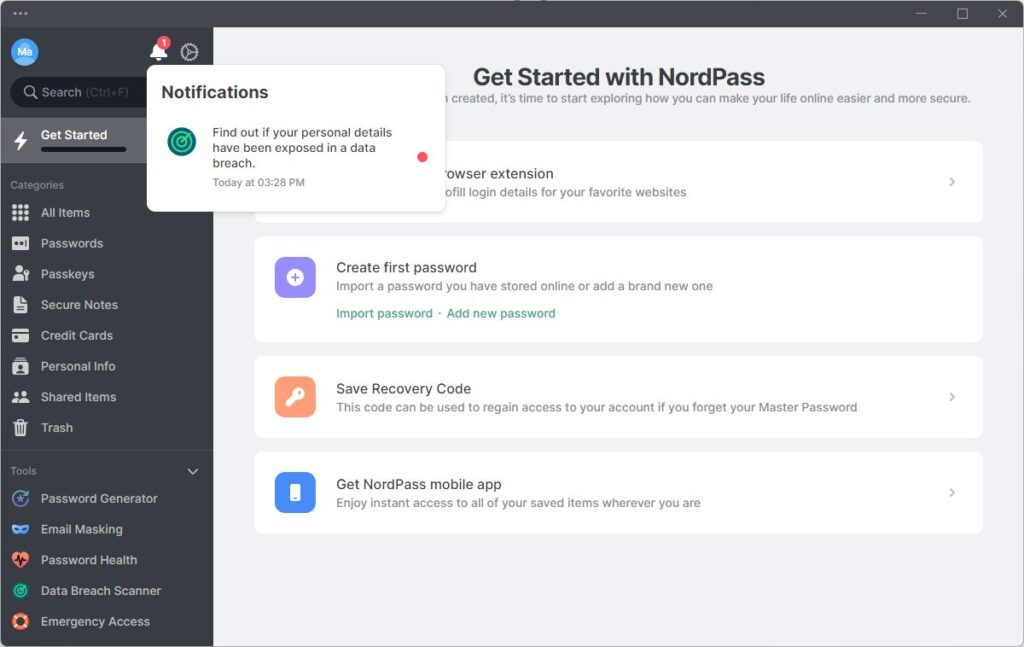Expand the mobile app card chevron
Viewport: 1024px width, 647px height.
pos(952,492)
